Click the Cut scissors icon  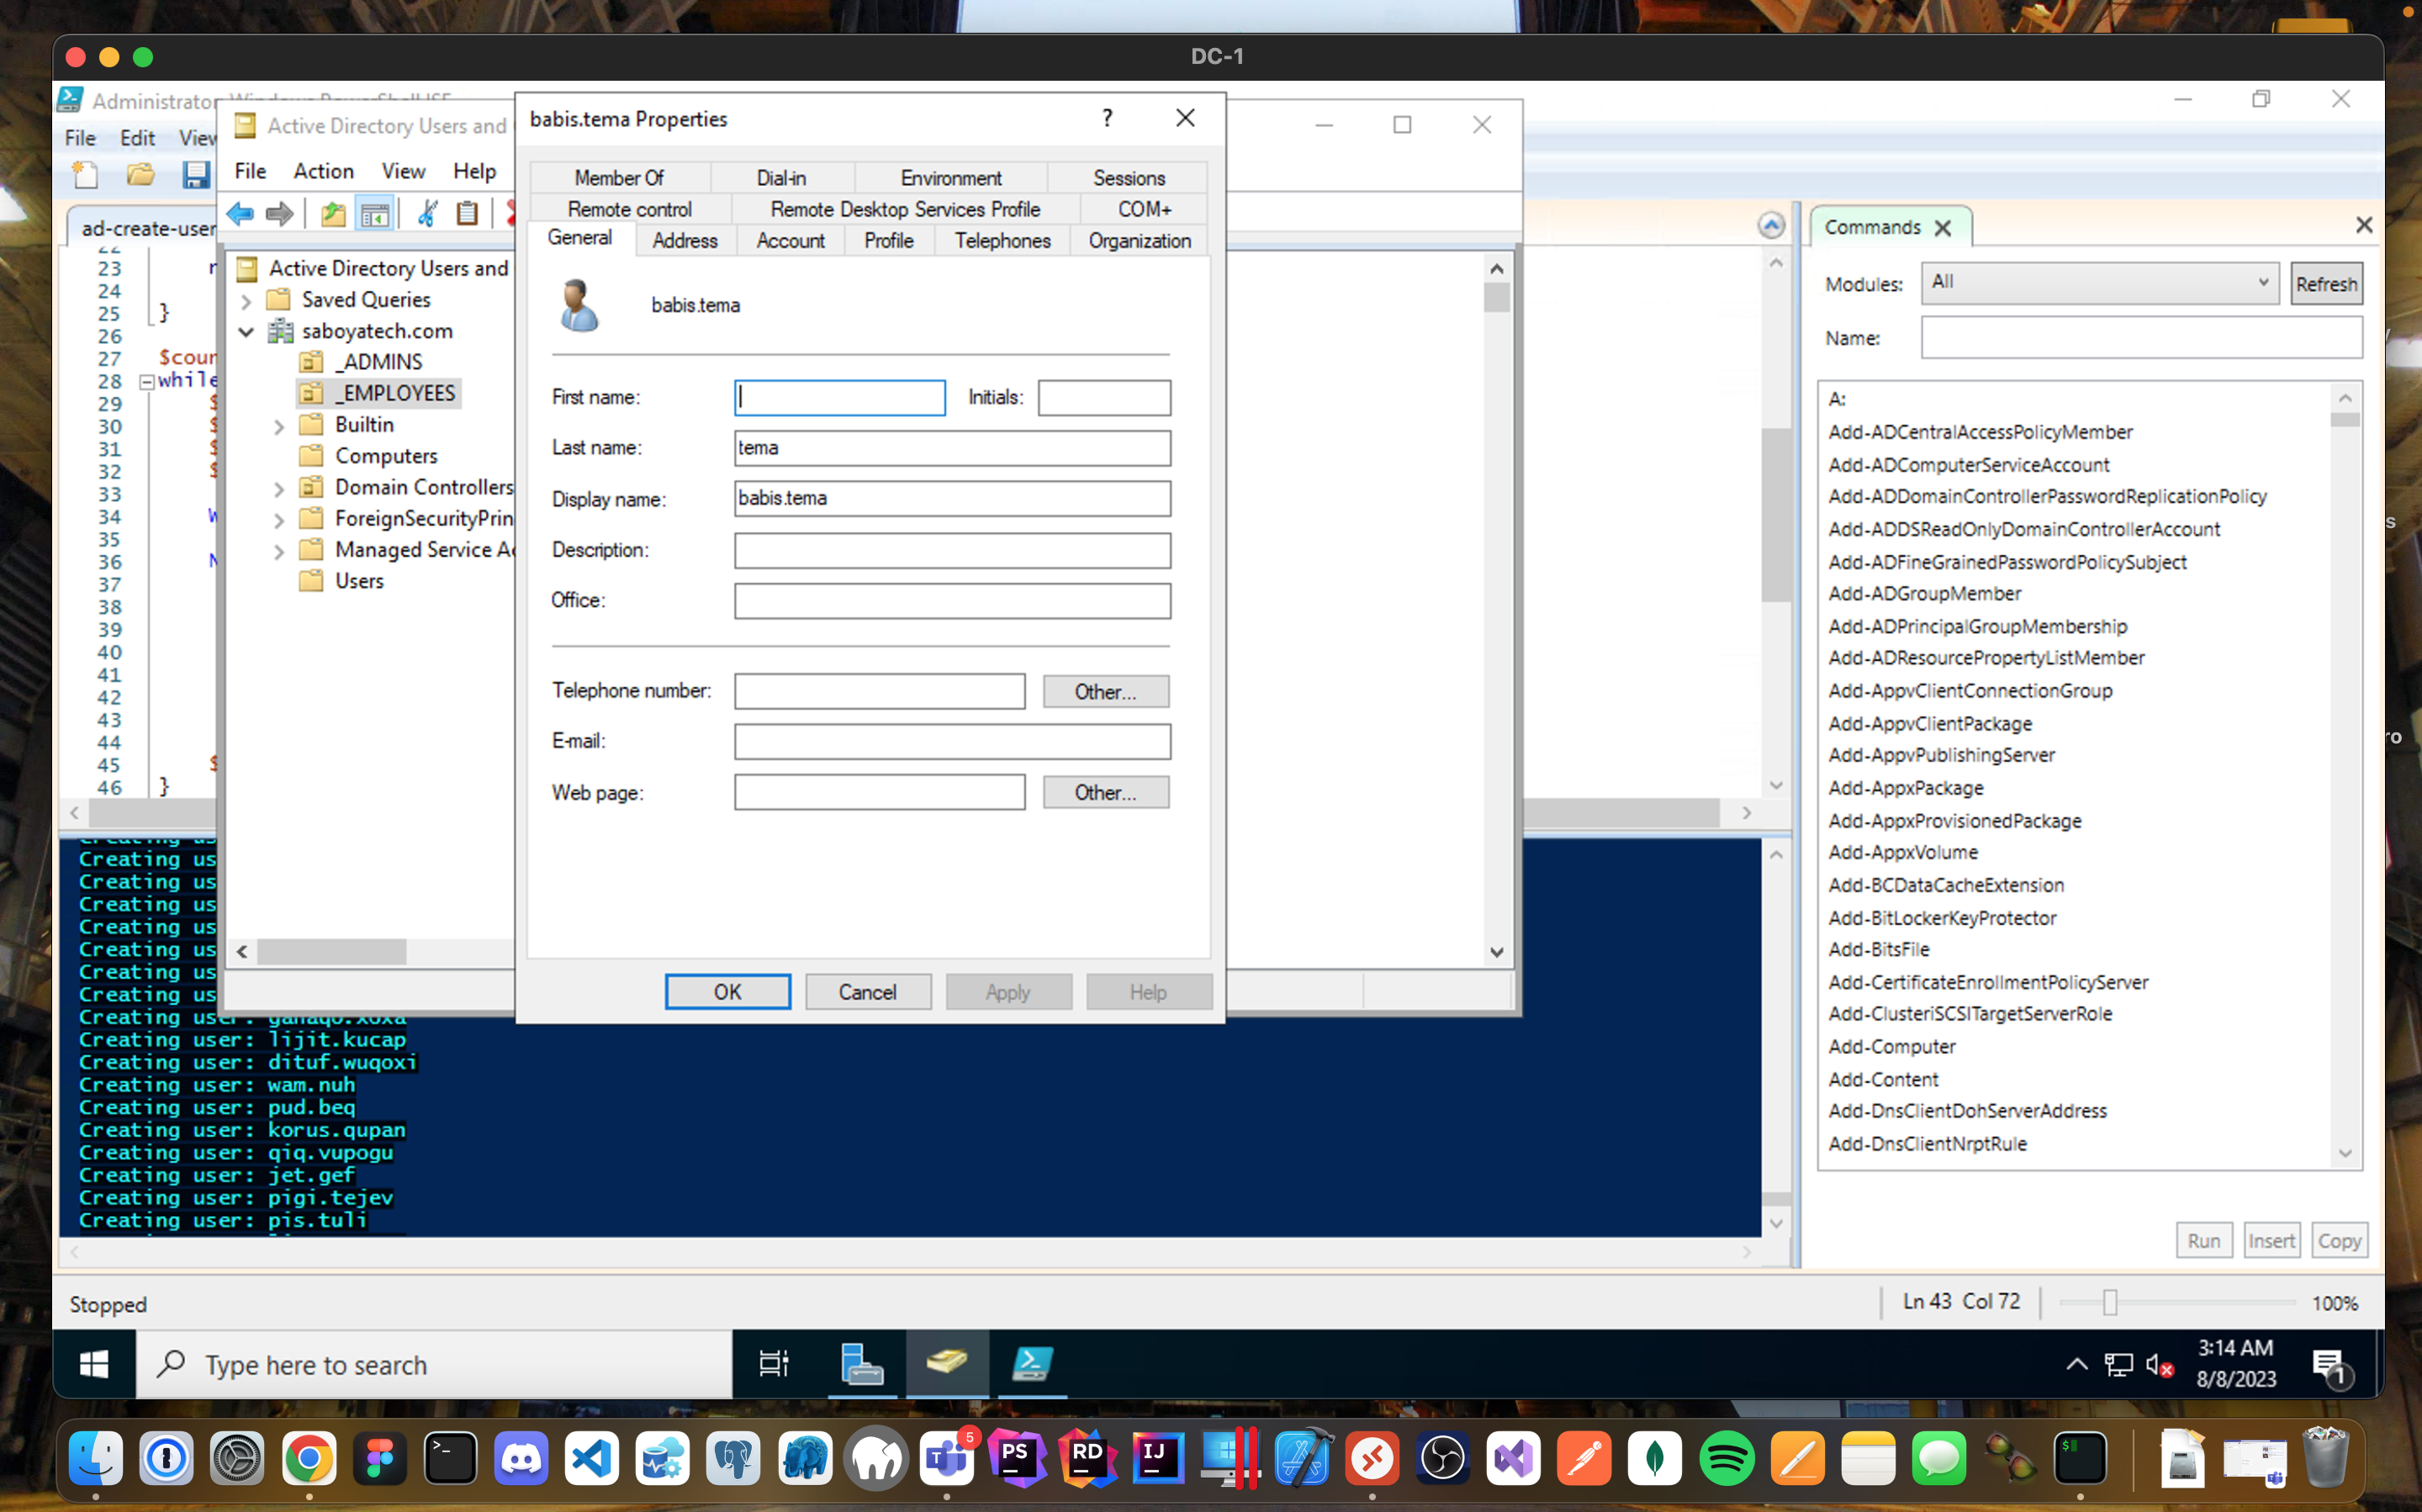click(427, 213)
